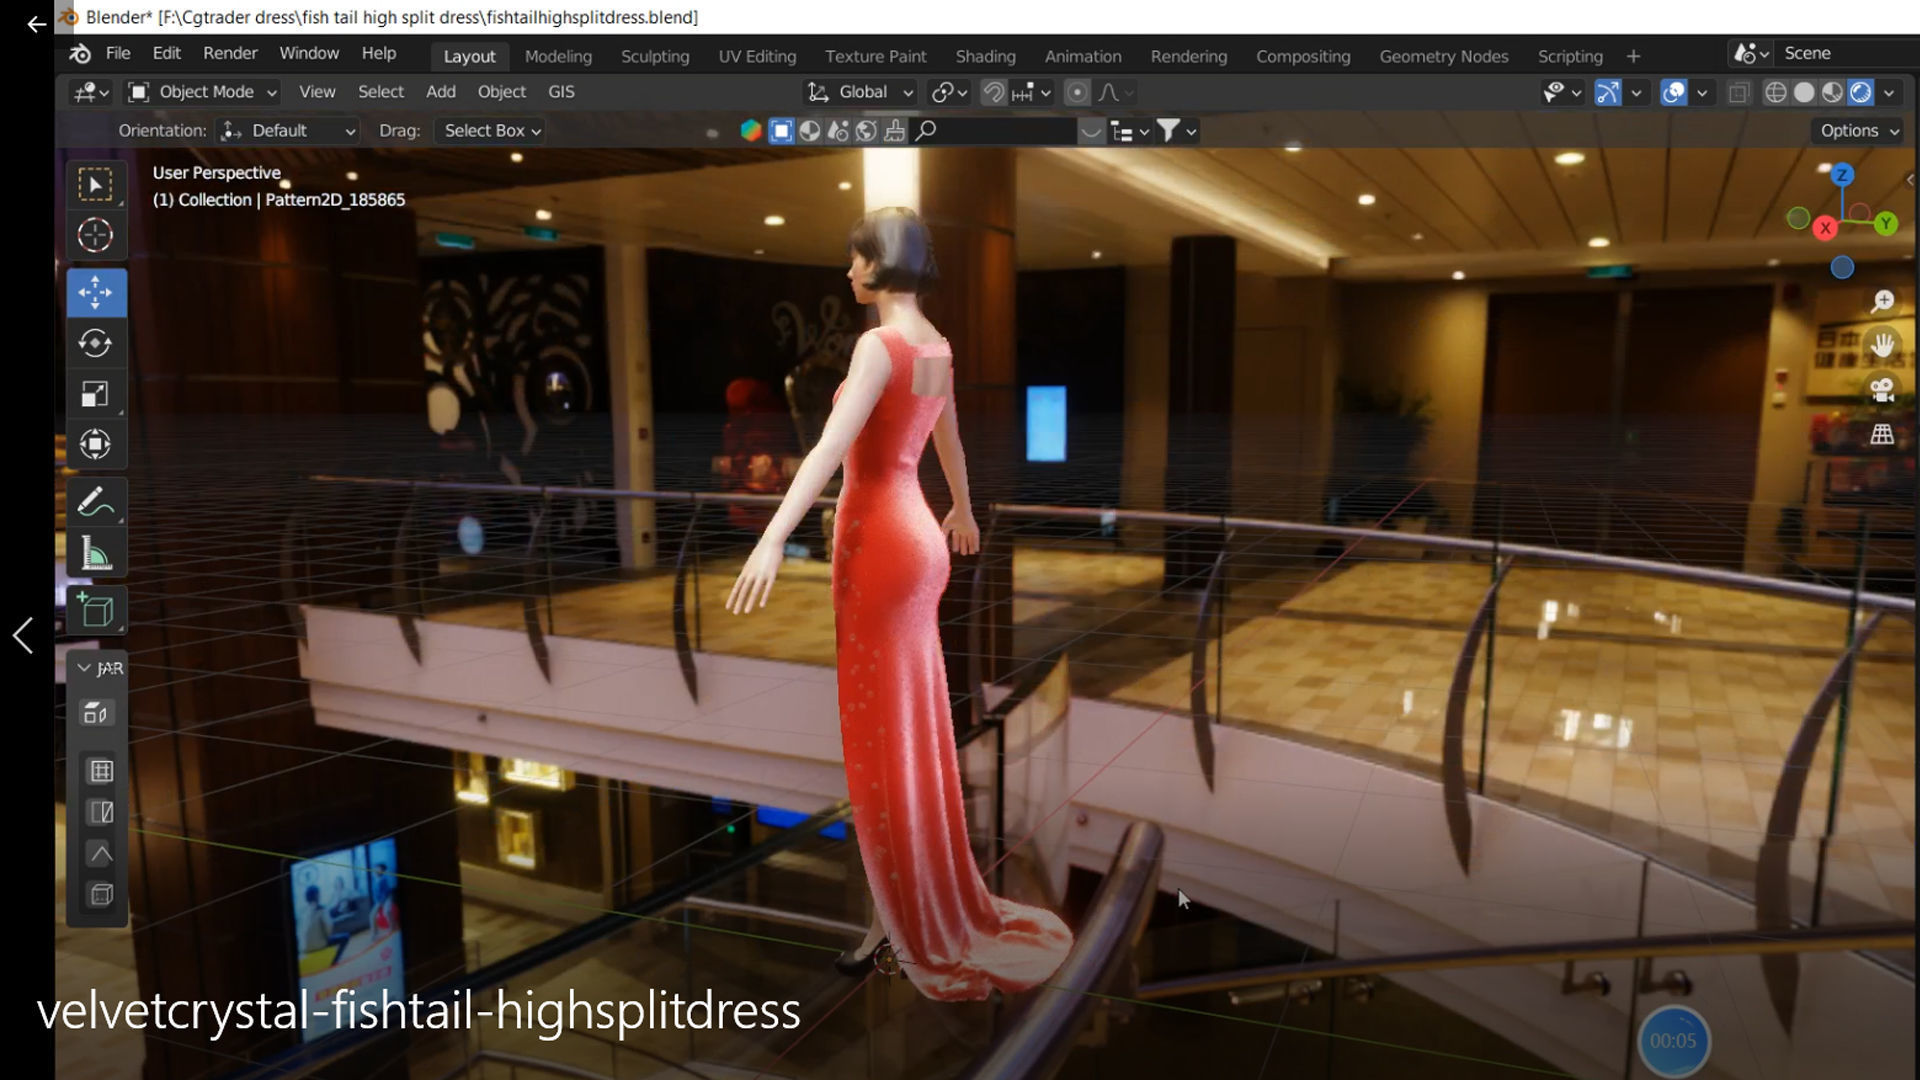Open the Orientation Default dropdown
Viewport: 1920px width, 1080px height.
[x=288, y=131]
